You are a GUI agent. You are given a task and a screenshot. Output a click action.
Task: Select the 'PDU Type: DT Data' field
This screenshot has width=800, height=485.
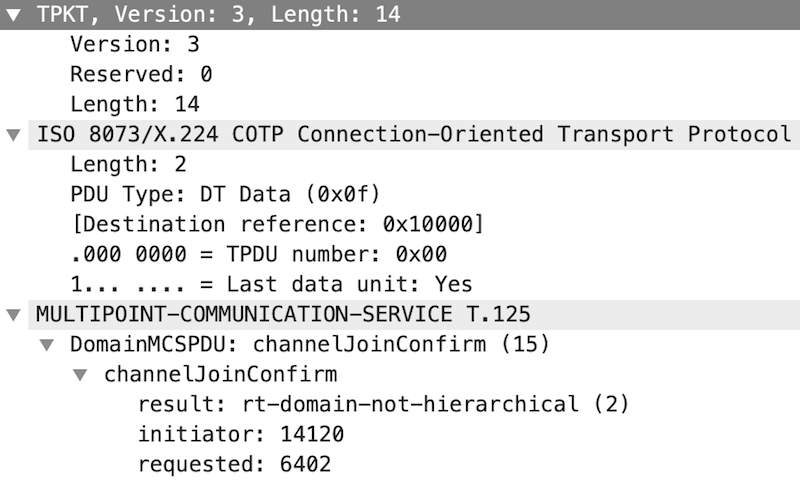[225, 194]
